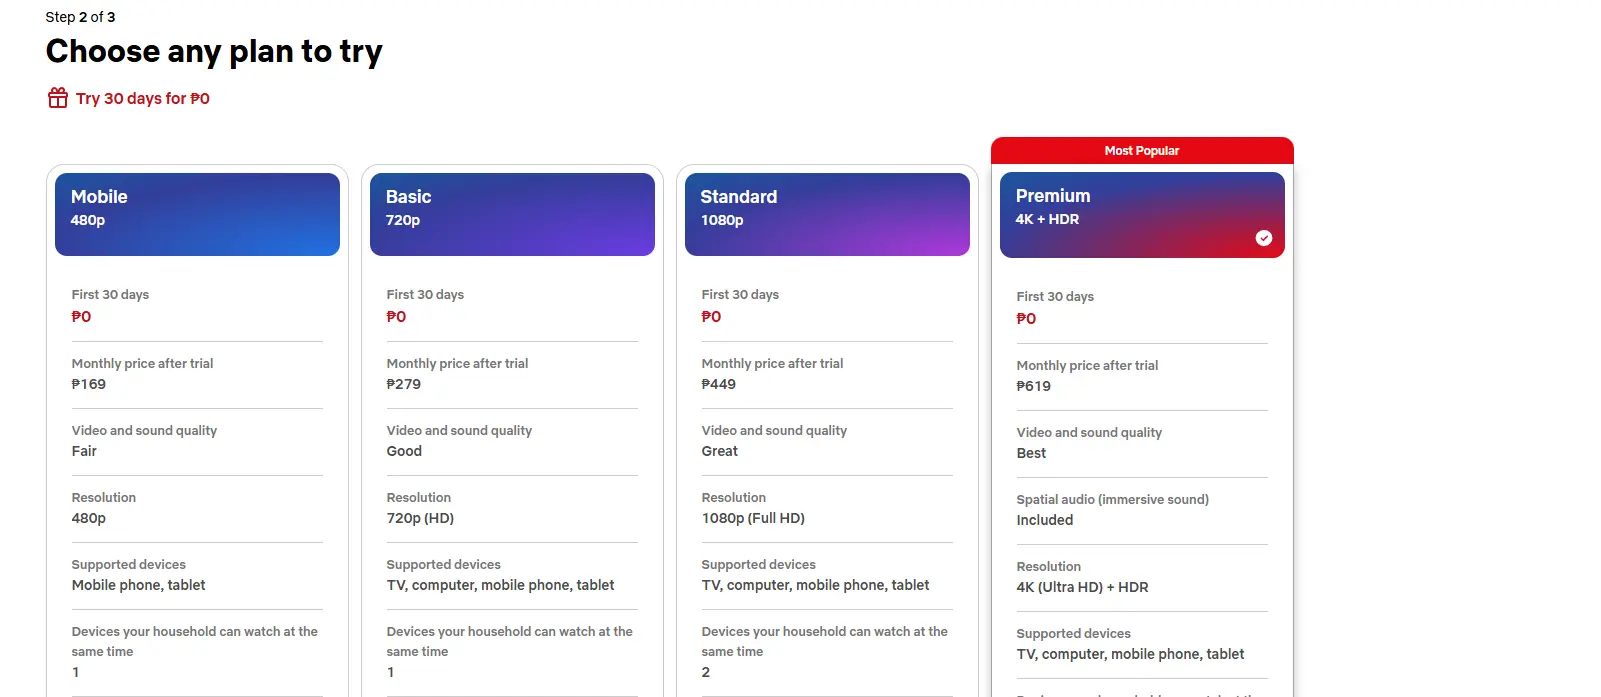Click the Standard plan ₱449 monthly price
The height and width of the screenshot is (697, 1601).
(x=719, y=384)
